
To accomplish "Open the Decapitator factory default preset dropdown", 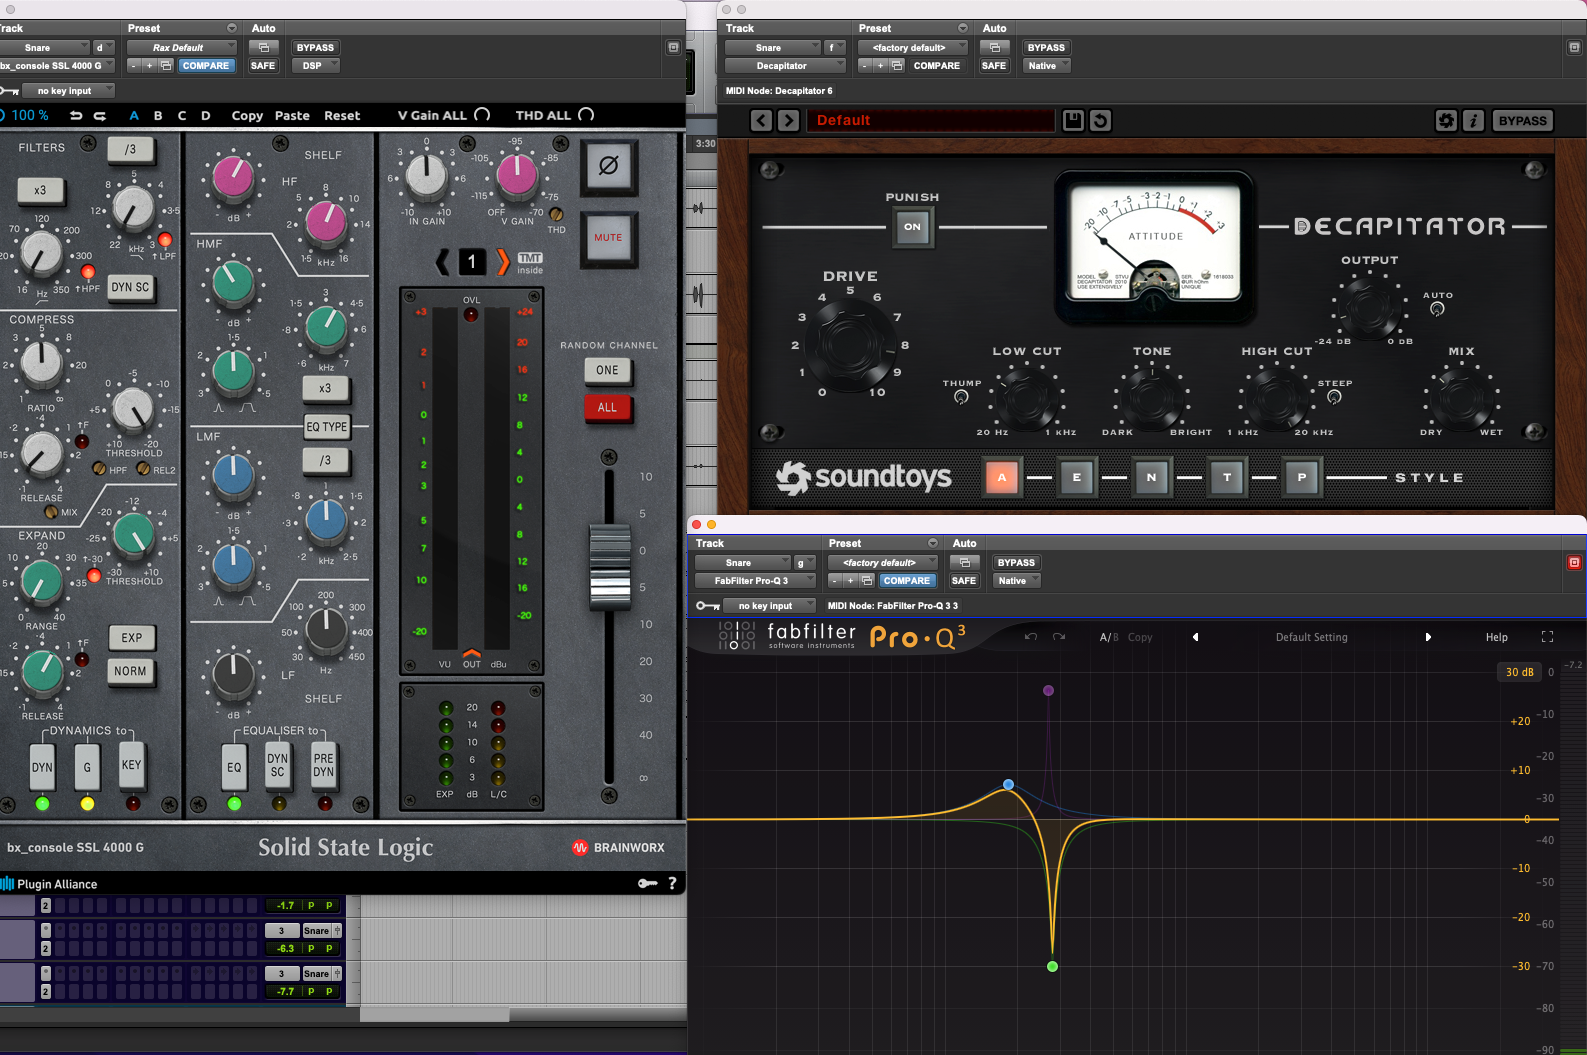I will pyautogui.click(x=913, y=48).
